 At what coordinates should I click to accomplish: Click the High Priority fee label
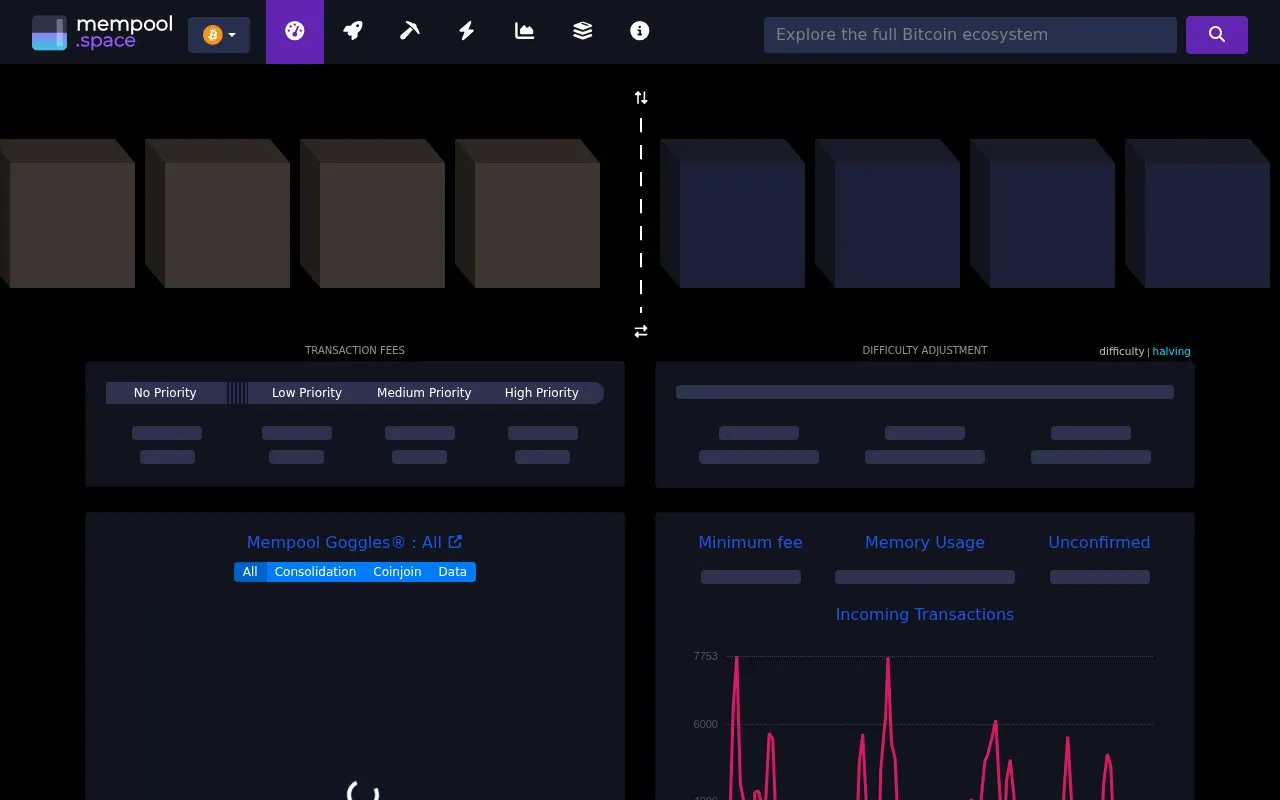click(x=542, y=393)
